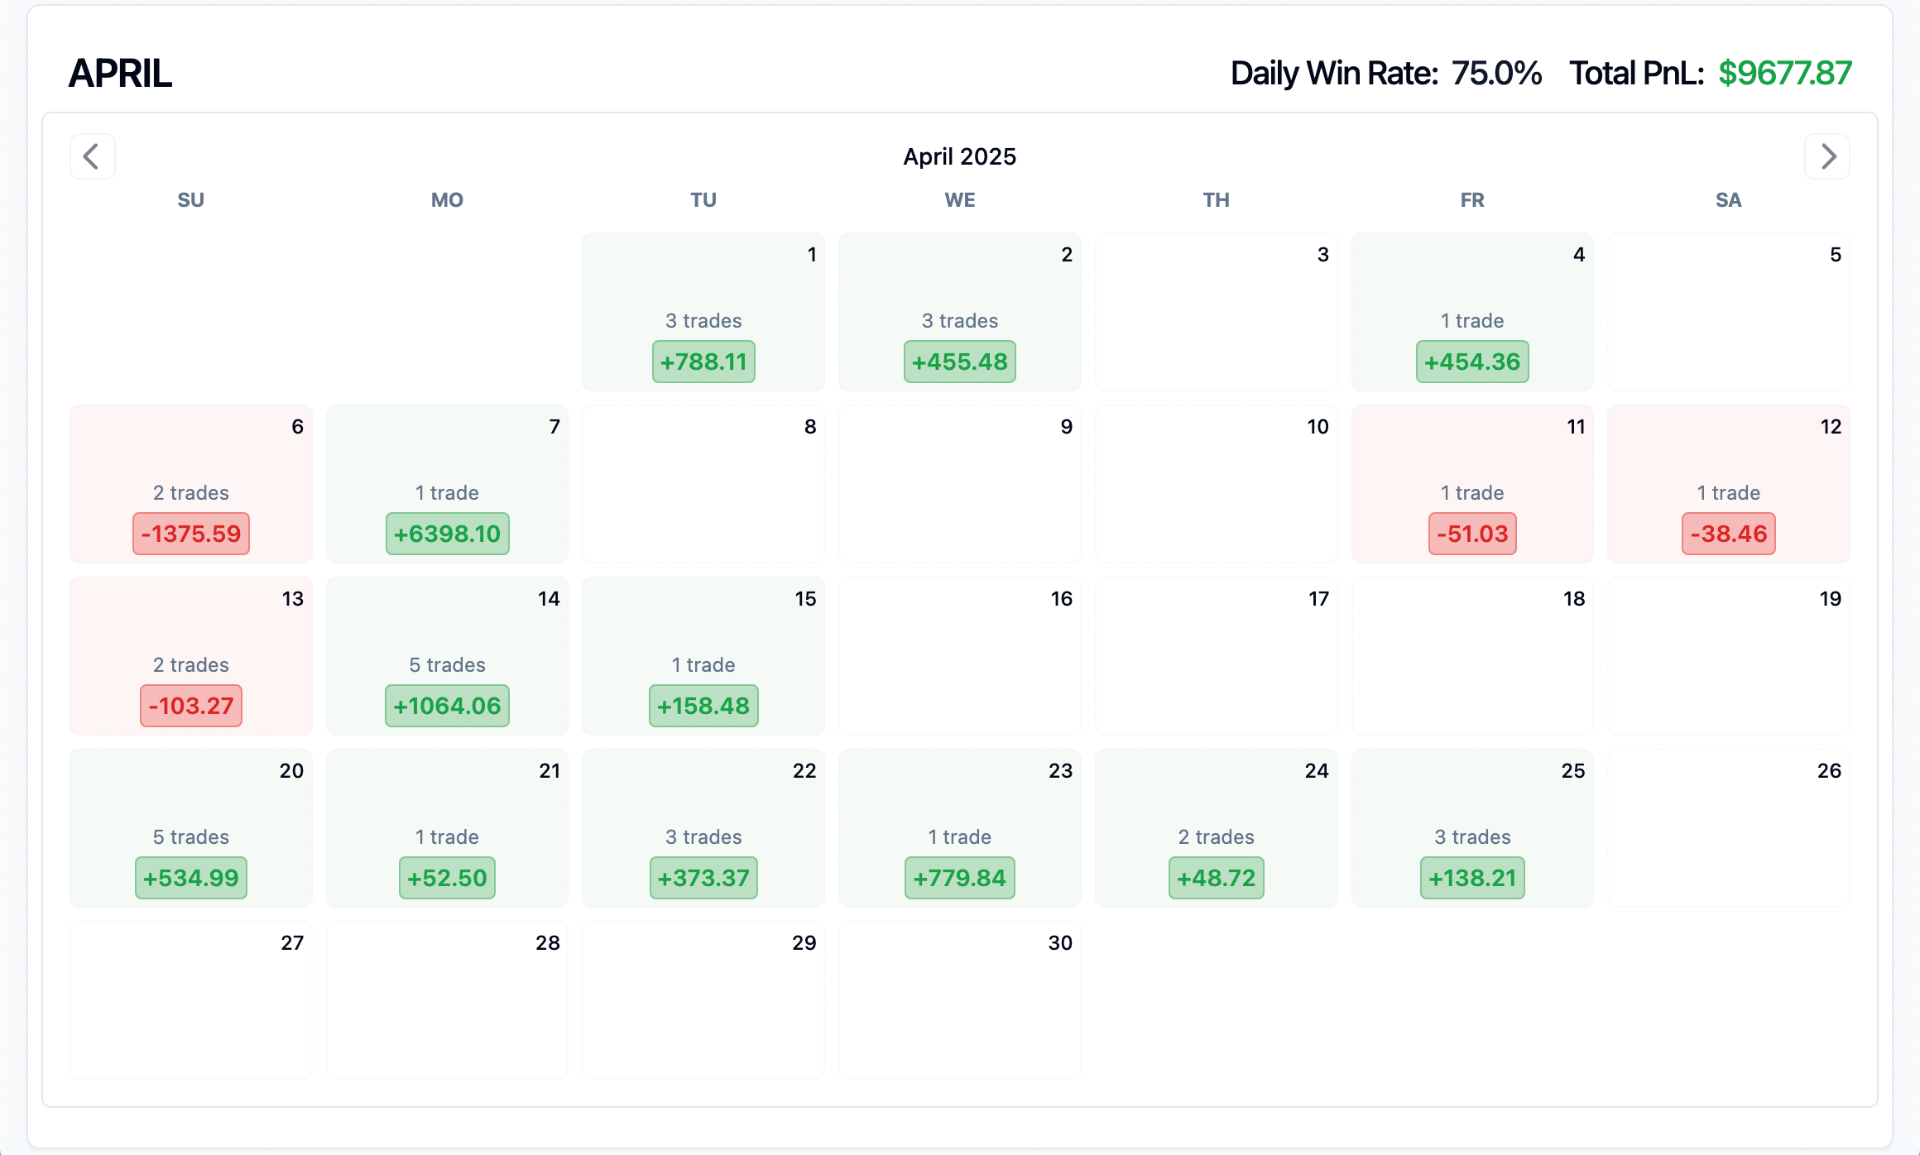Go to previous month with left chevron
1920x1155 pixels.
(x=92, y=157)
